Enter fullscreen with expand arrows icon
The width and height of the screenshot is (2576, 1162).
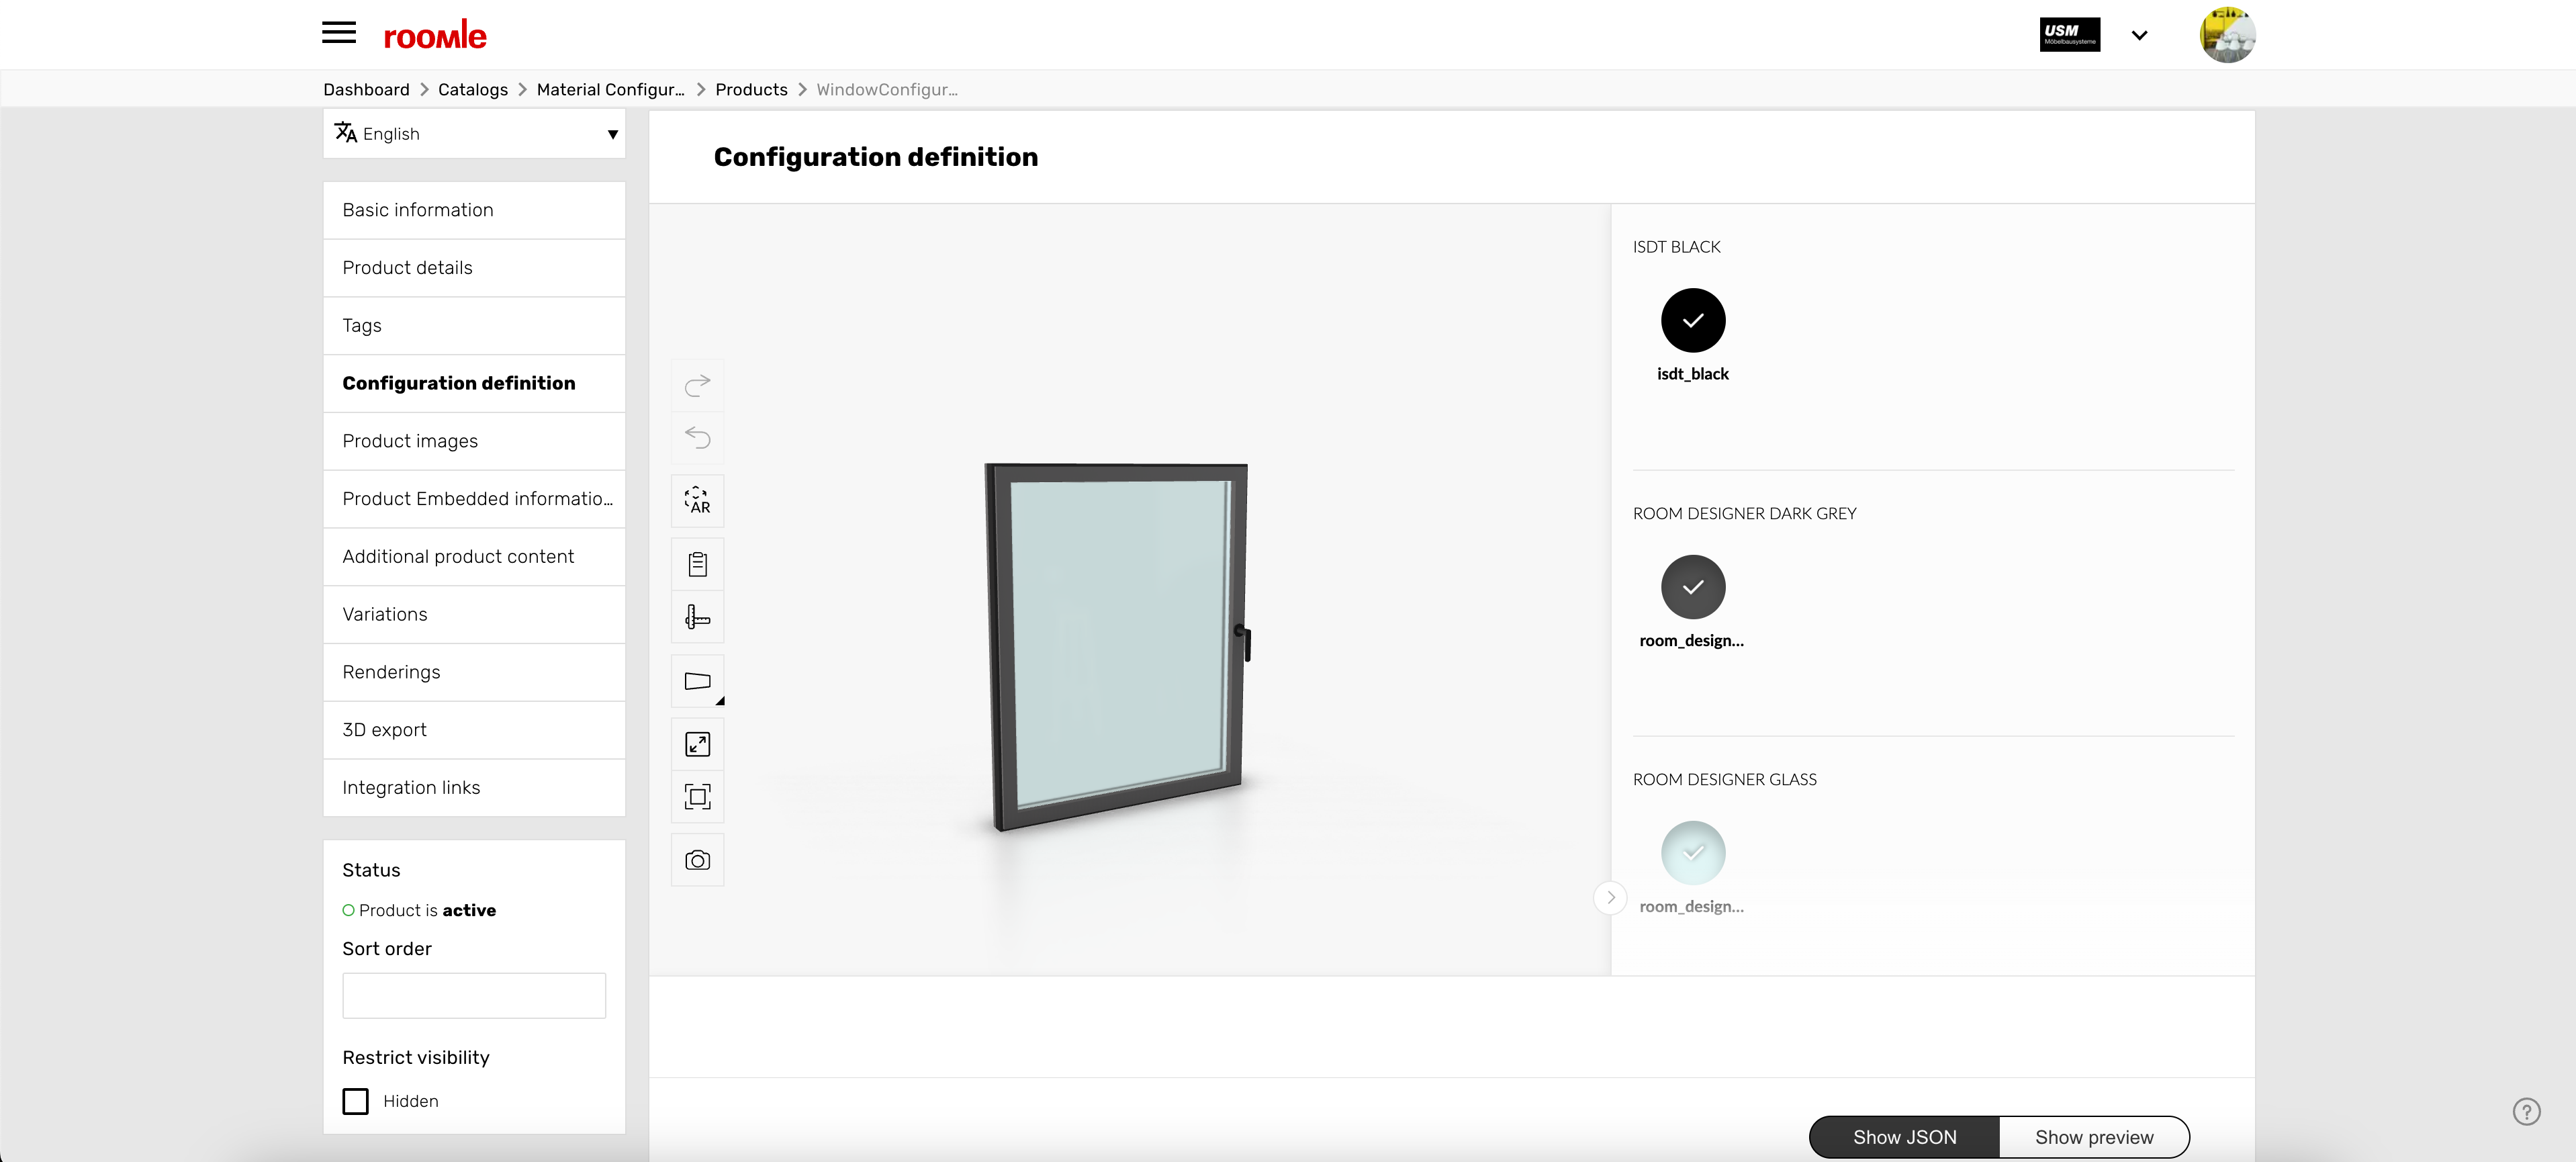697,744
